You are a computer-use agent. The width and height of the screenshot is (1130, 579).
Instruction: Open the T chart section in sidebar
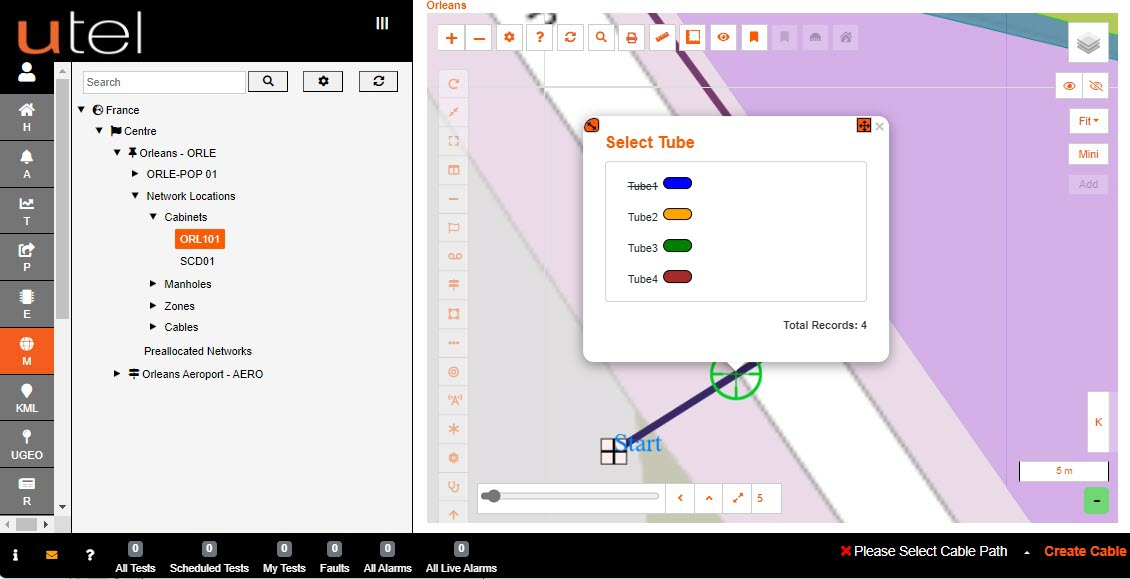[27, 211]
